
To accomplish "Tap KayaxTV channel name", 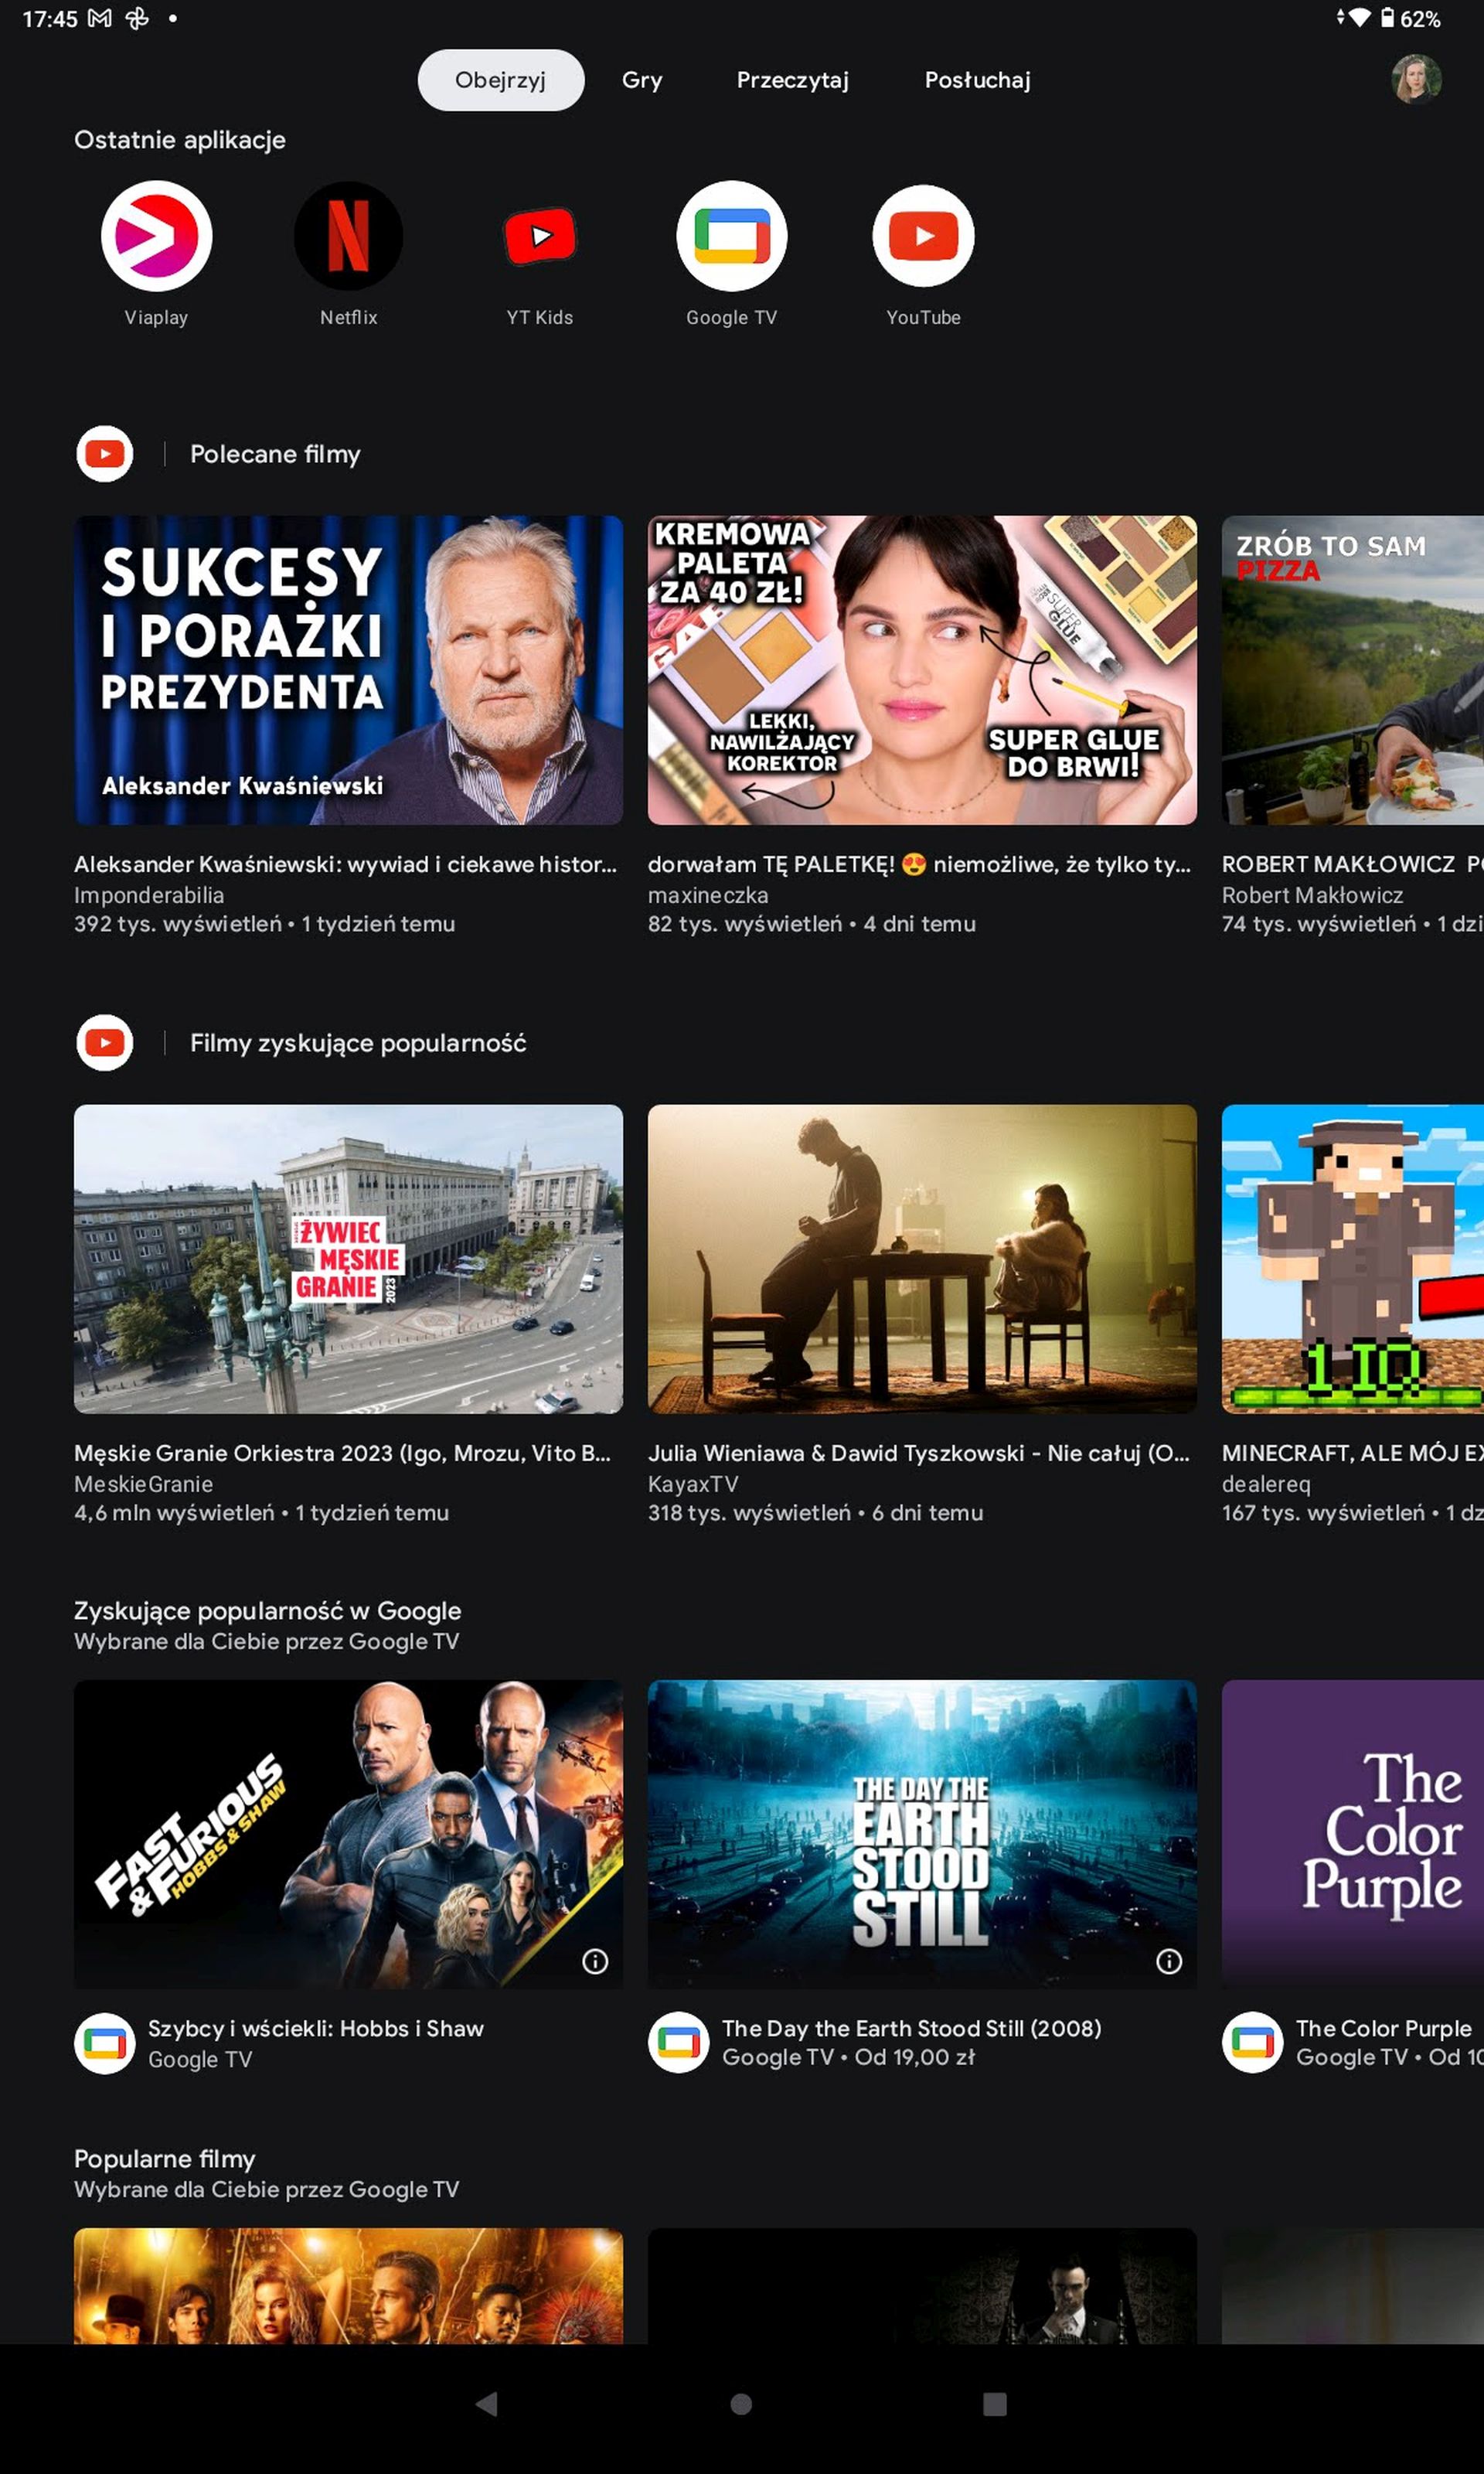I will (x=693, y=1484).
